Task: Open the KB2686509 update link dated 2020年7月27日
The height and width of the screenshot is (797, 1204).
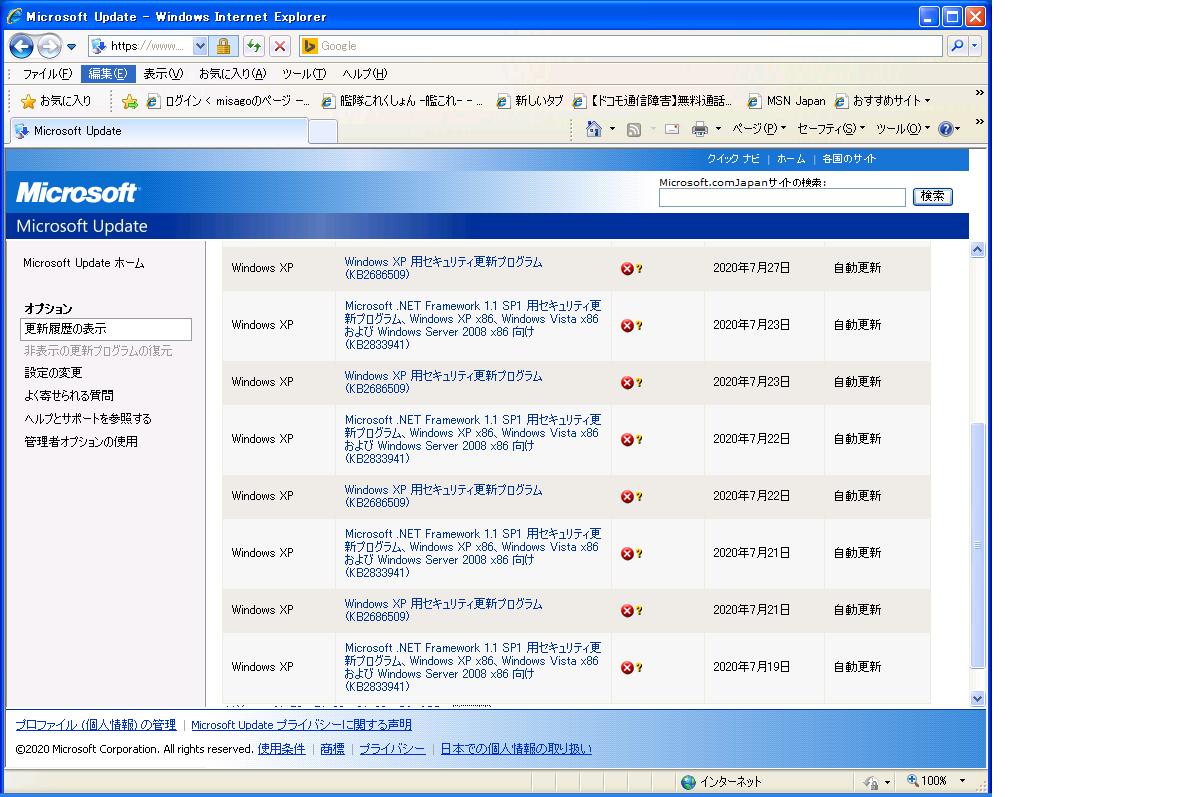Action: (443, 268)
